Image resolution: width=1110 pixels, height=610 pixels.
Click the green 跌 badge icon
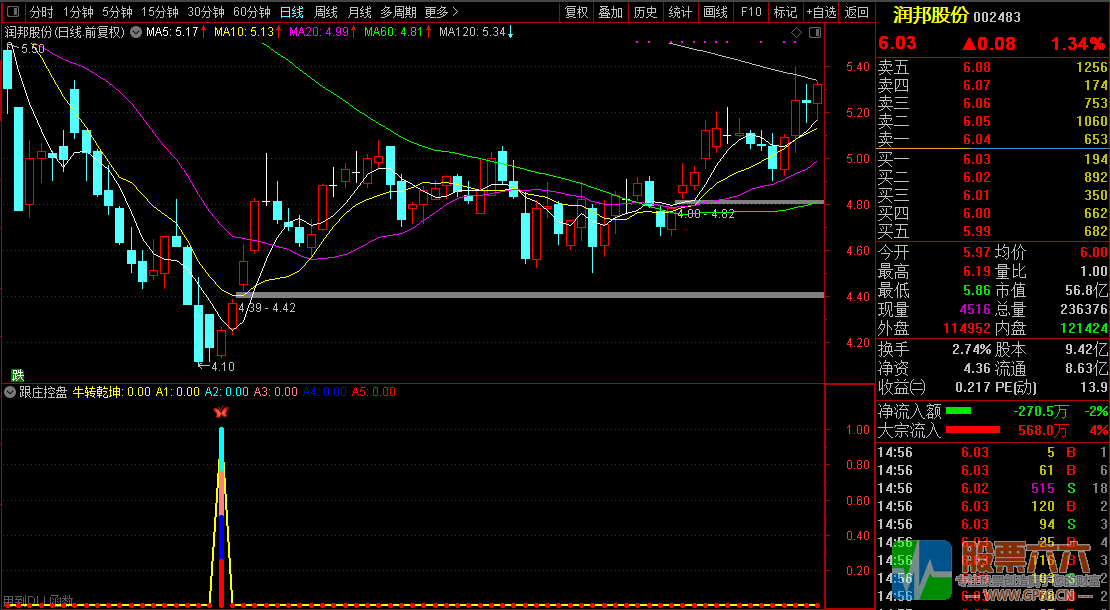(x=17, y=375)
